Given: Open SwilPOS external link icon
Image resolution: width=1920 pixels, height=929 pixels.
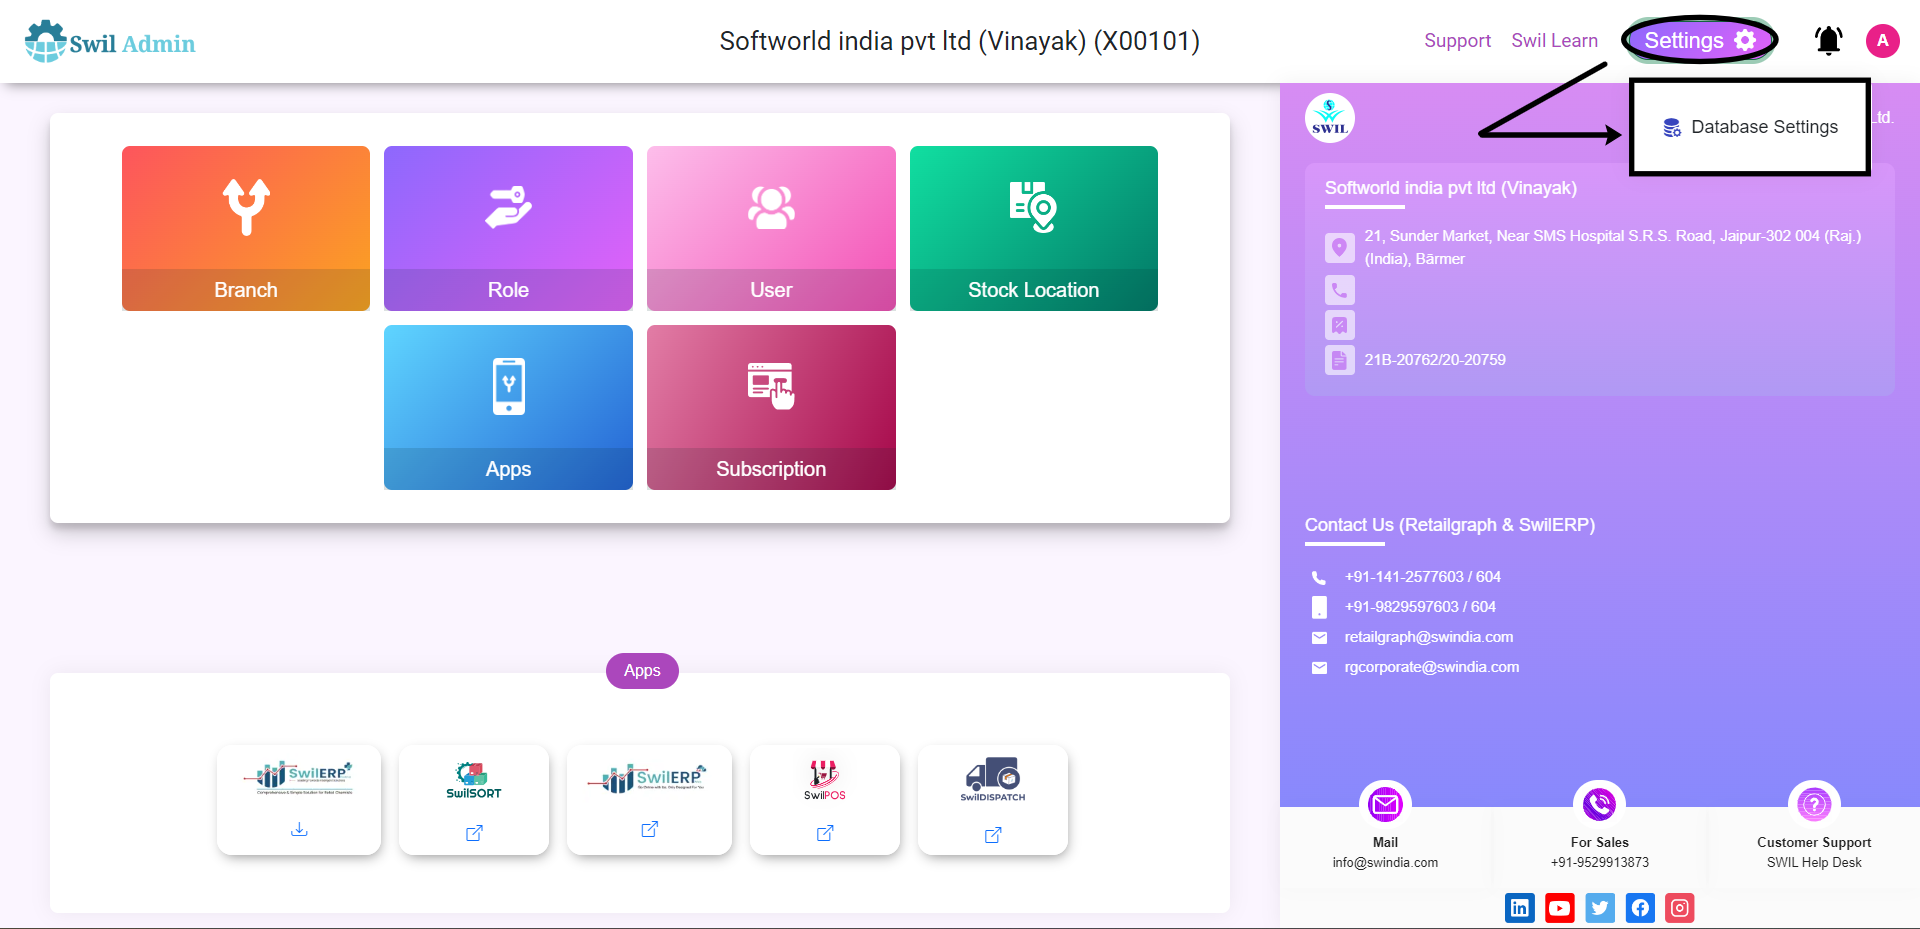Looking at the screenshot, I should pyautogui.click(x=825, y=833).
